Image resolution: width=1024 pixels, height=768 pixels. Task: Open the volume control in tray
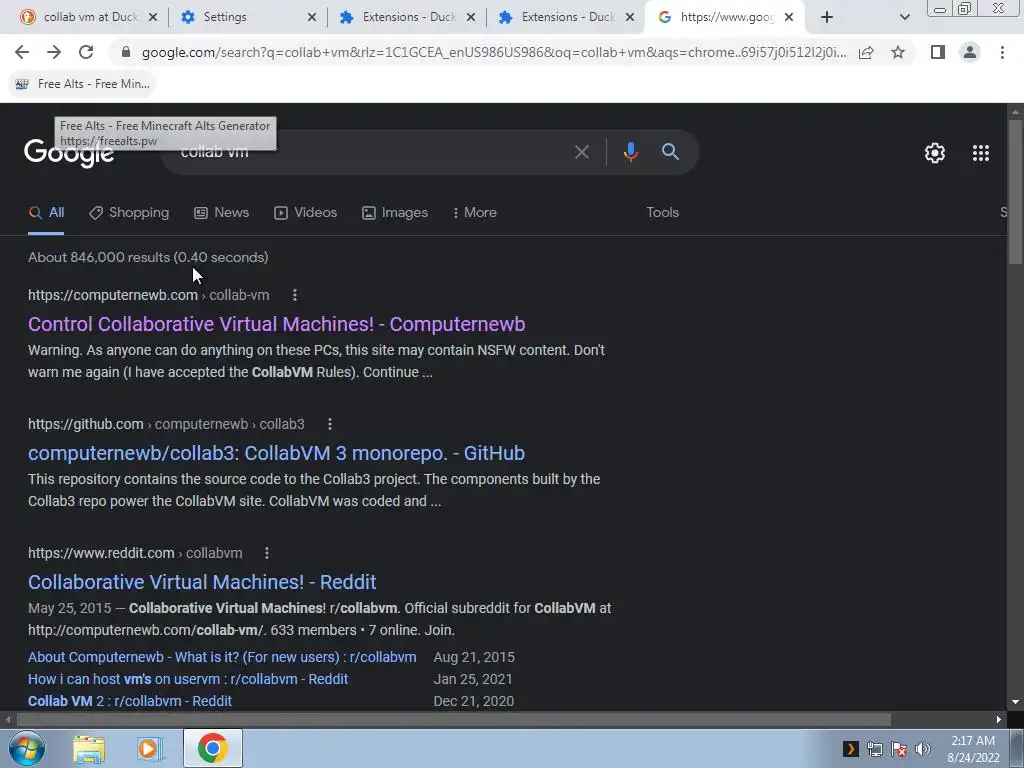[923, 749]
